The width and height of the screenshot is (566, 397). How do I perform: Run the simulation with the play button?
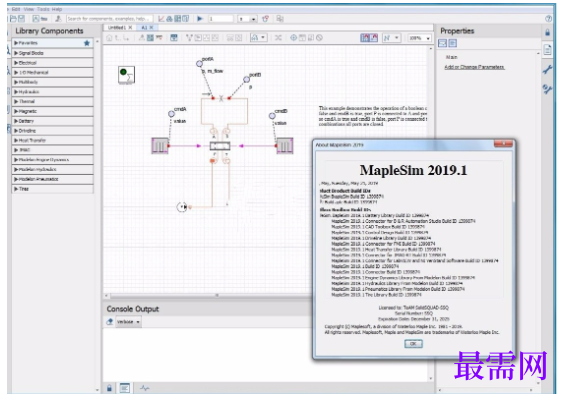200,18
